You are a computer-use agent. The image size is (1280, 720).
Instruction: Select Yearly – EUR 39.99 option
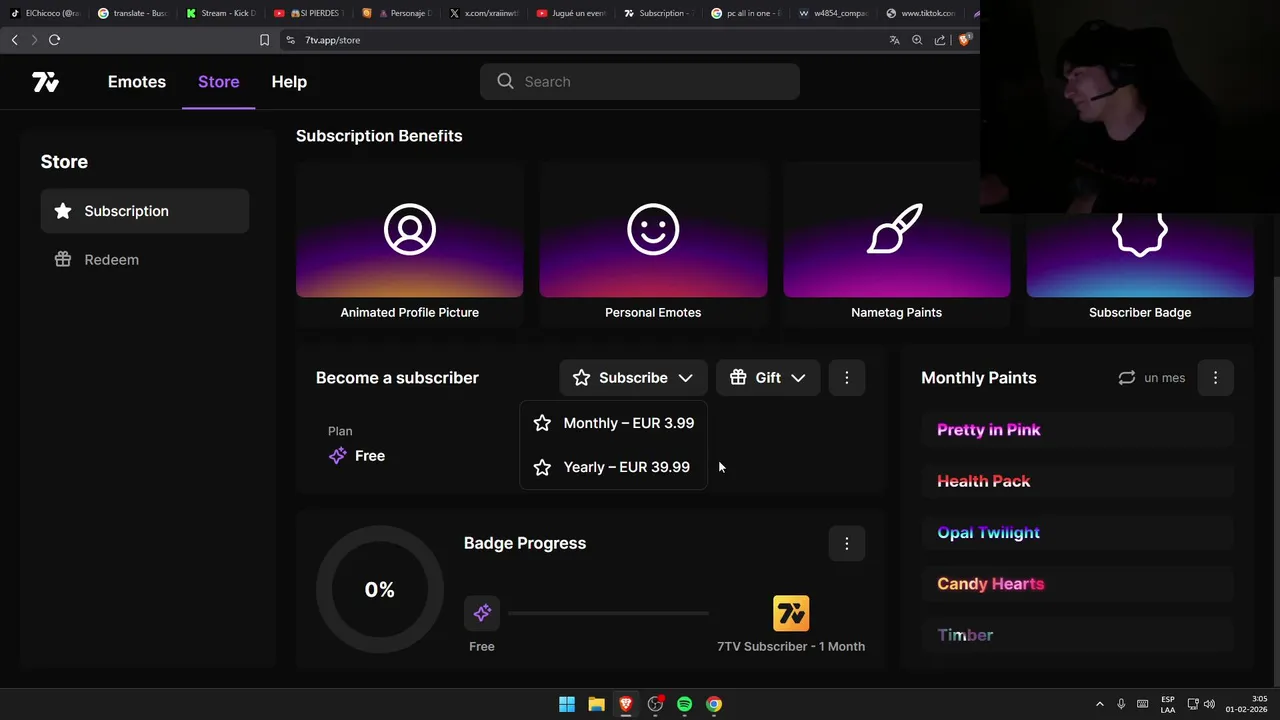tap(614, 467)
